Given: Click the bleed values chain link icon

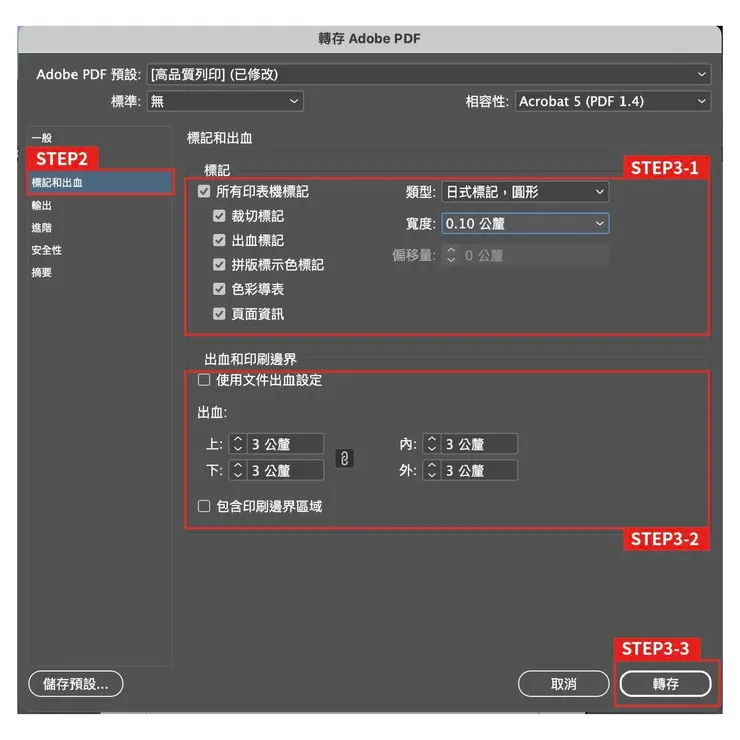Looking at the screenshot, I should pyautogui.click(x=345, y=458).
